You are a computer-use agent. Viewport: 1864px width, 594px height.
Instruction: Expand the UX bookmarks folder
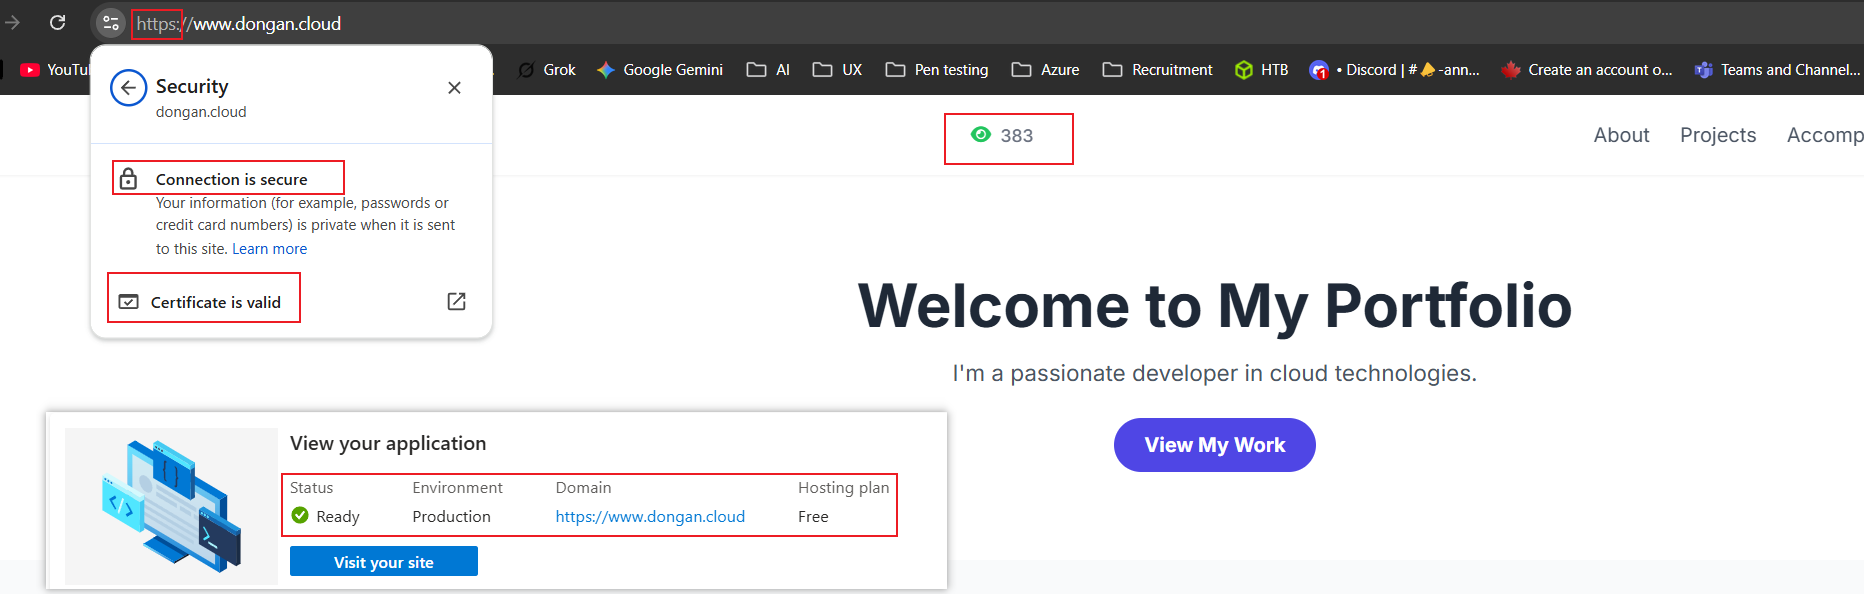click(837, 70)
